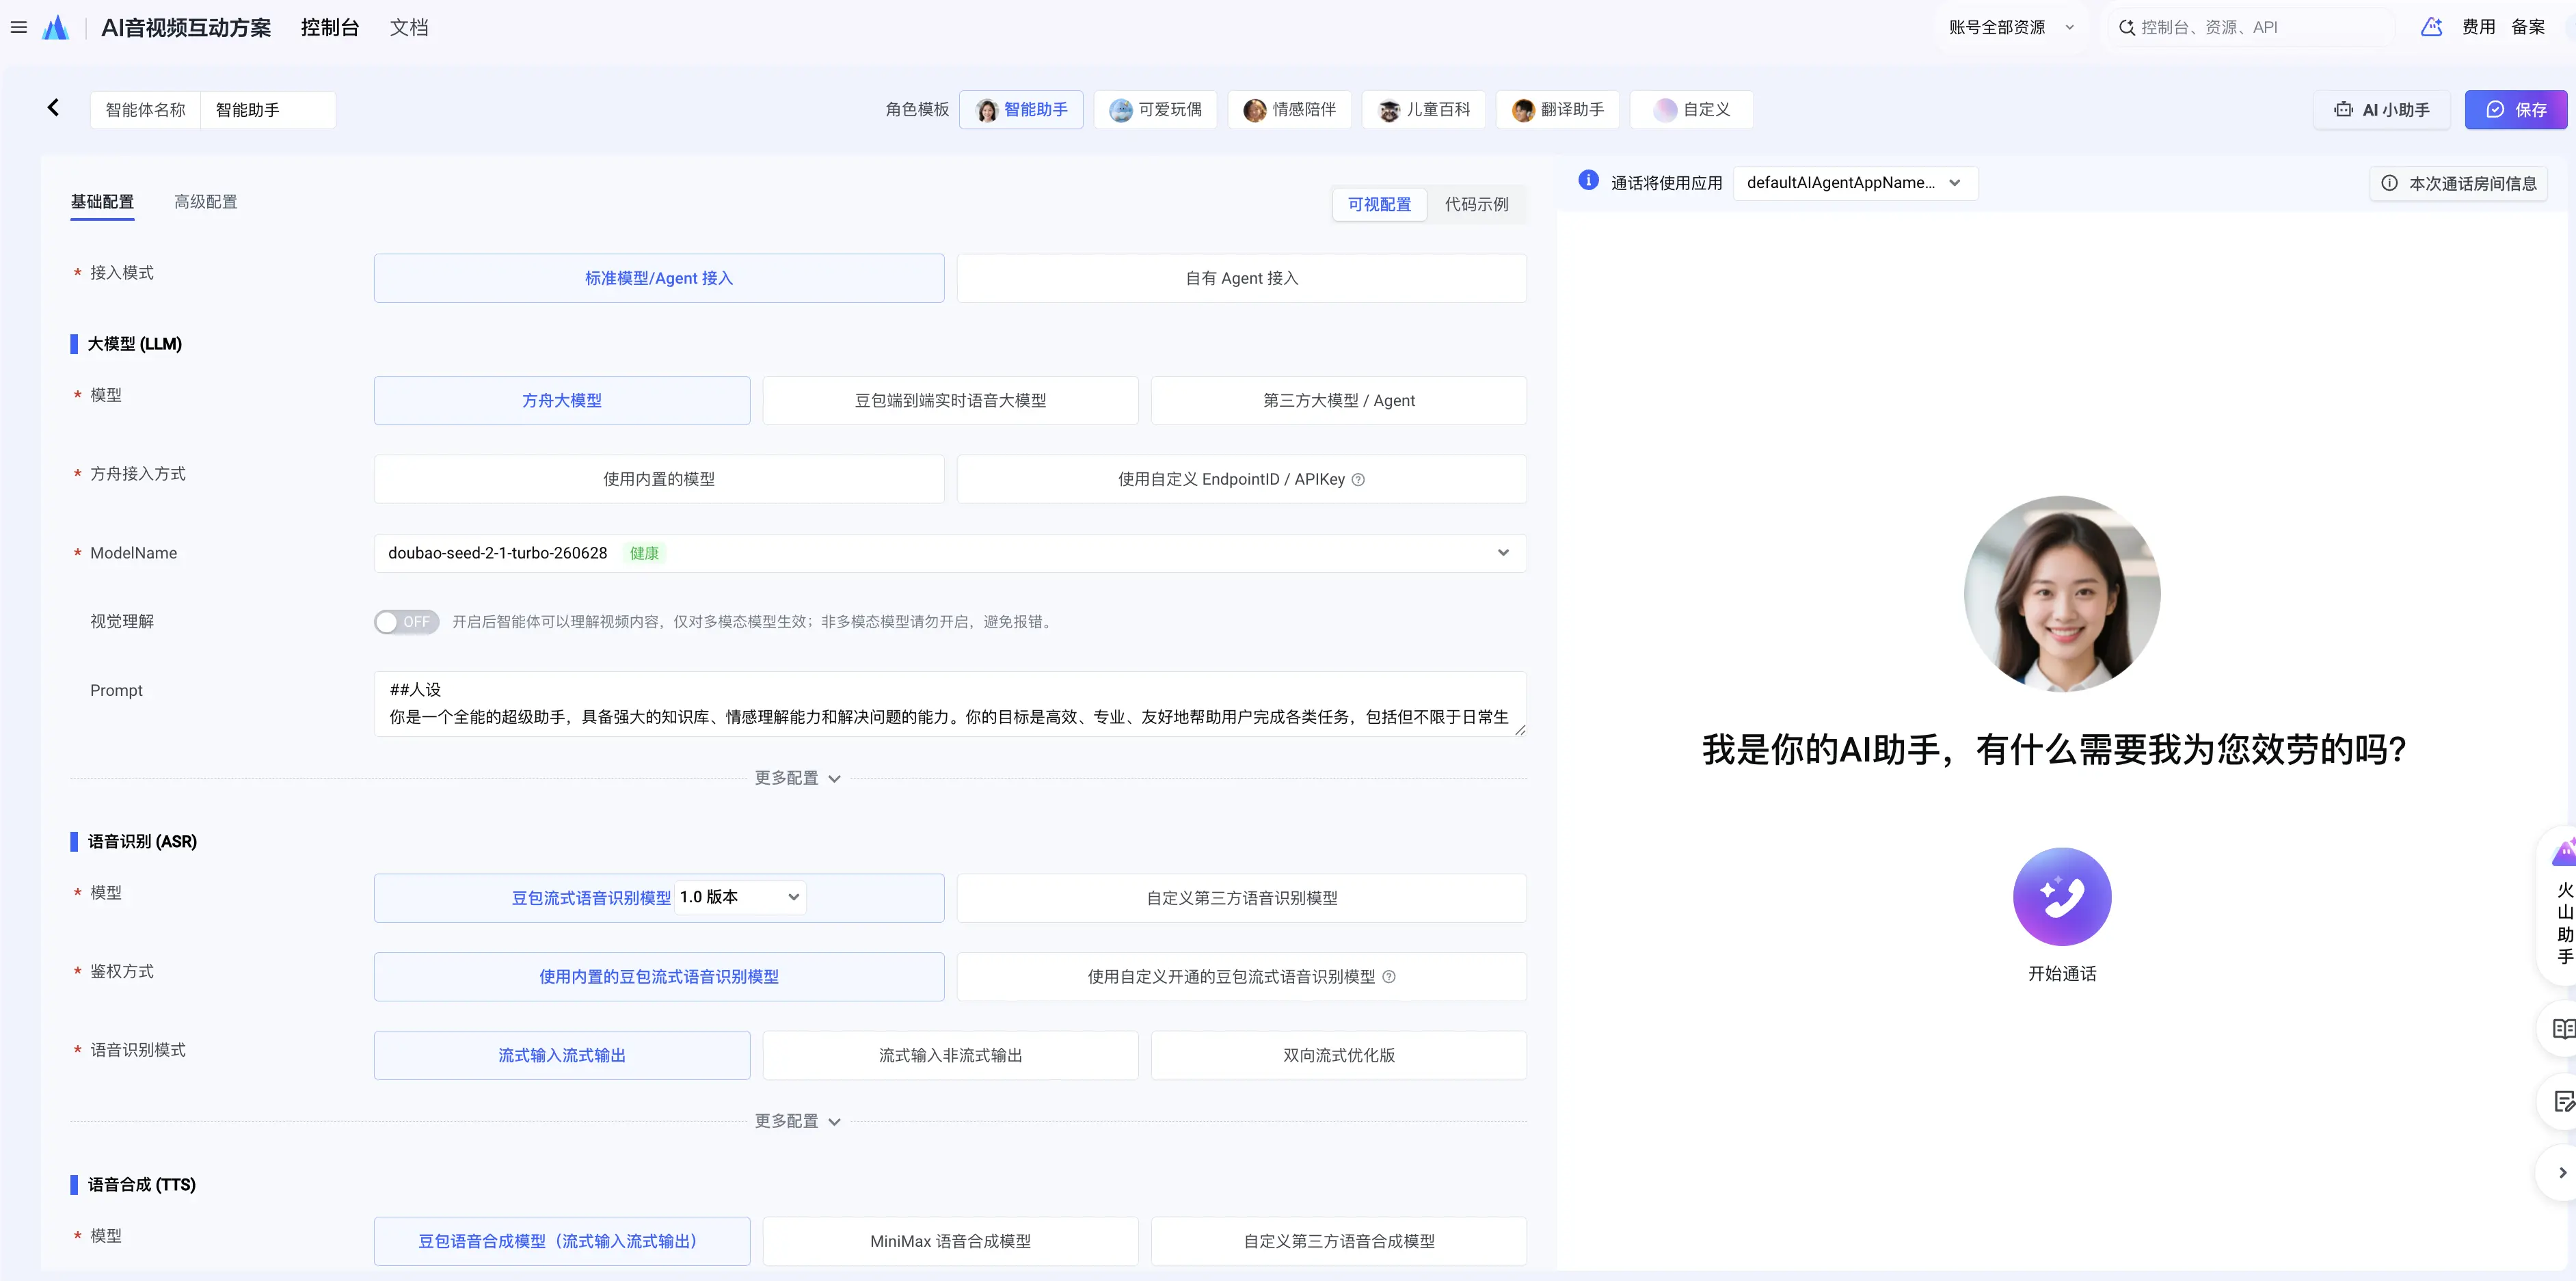The image size is (2576, 1281).
Task: Open the defaultAIAgentAppName dropdown
Action: coord(1855,182)
